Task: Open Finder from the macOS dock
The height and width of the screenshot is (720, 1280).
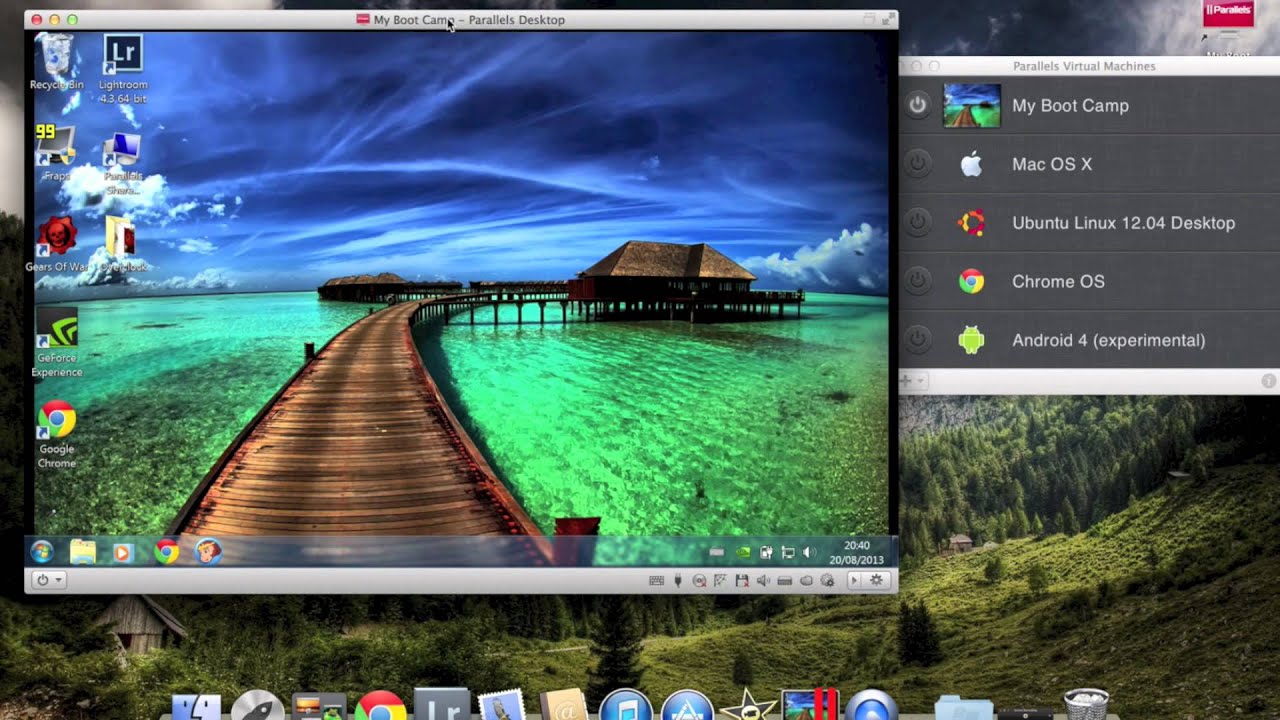Action: click(197, 706)
